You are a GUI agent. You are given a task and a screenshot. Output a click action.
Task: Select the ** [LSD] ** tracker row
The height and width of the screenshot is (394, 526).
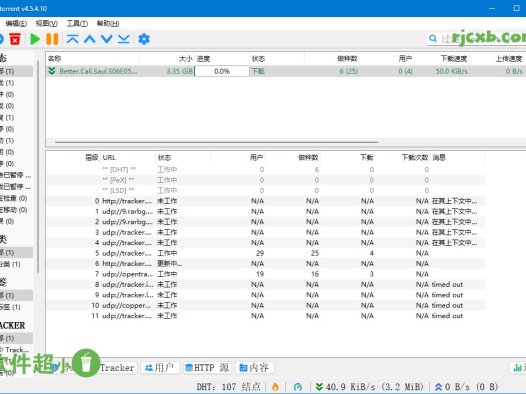click(266, 190)
